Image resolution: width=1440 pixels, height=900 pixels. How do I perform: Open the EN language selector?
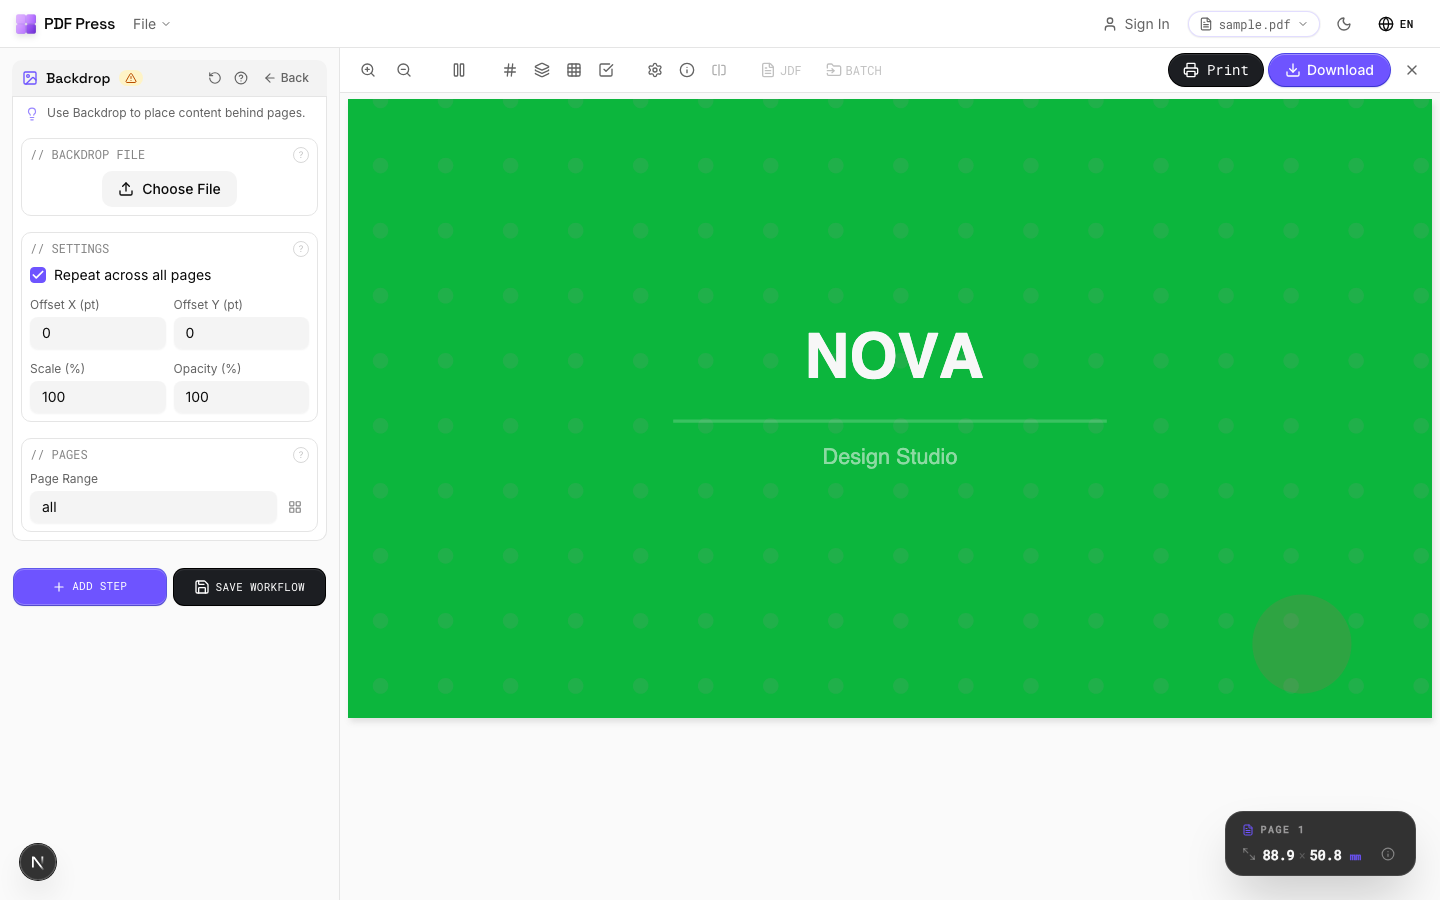click(x=1396, y=24)
